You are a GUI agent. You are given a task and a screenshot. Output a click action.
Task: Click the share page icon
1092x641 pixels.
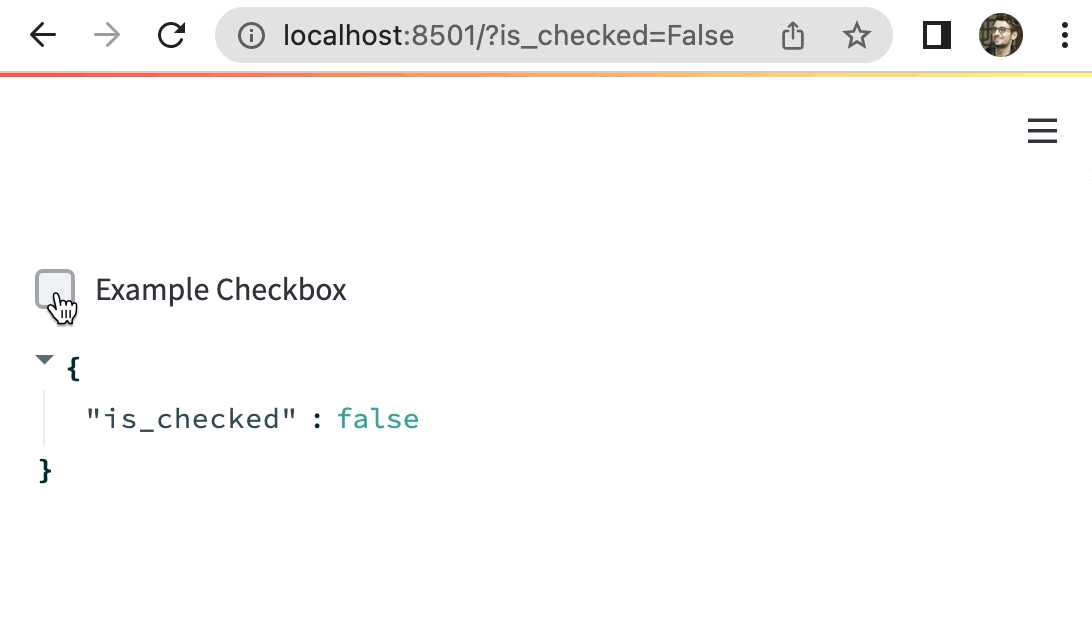coord(792,37)
